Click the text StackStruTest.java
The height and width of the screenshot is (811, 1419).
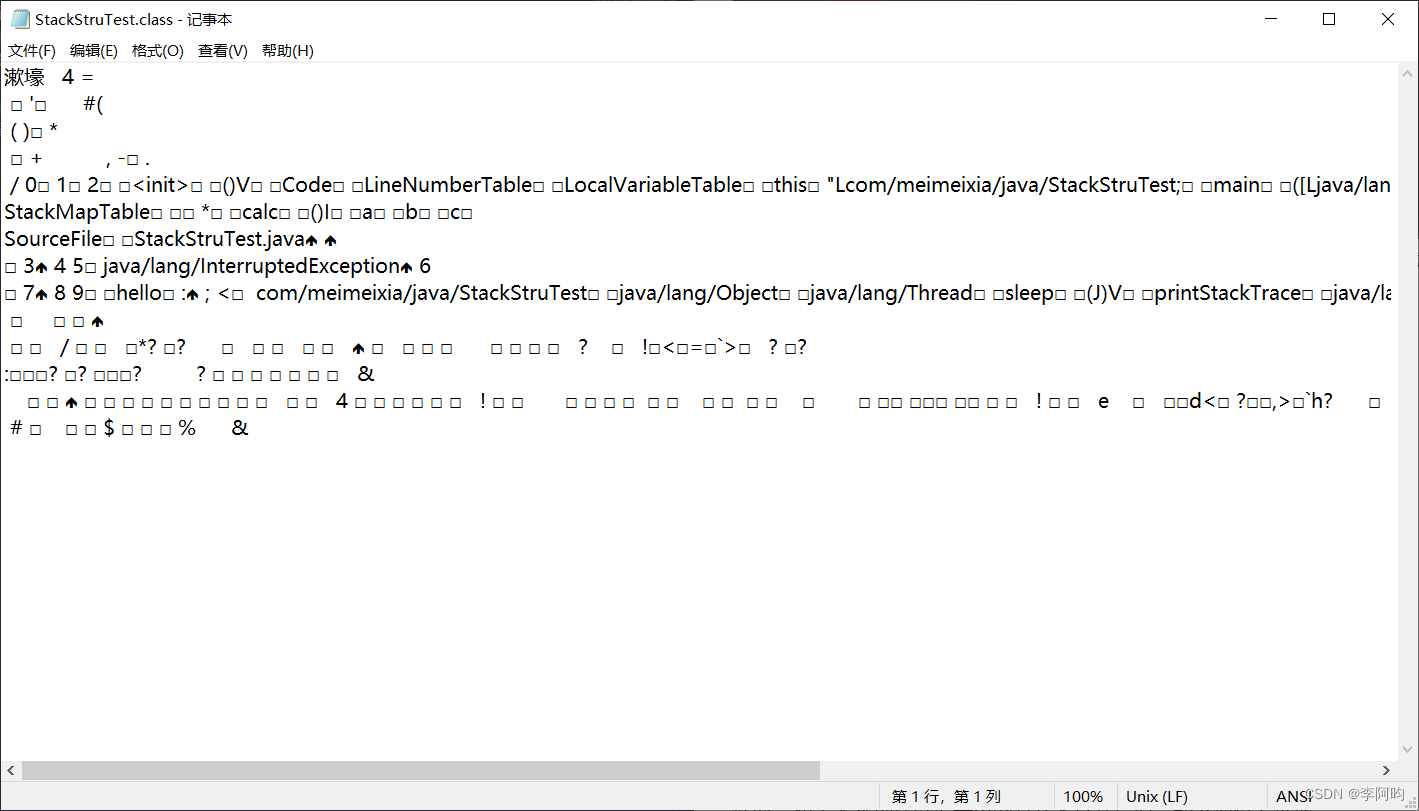[x=219, y=240]
